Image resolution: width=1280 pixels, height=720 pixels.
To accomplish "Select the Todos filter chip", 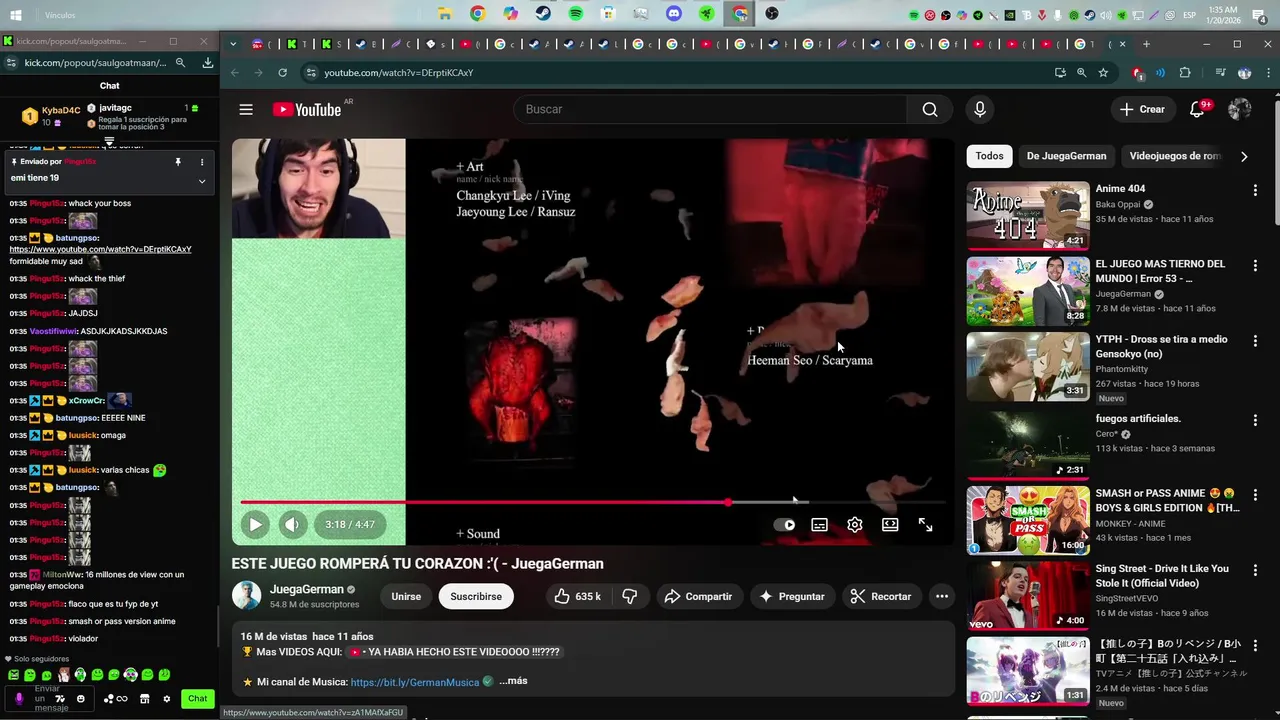I will point(989,156).
